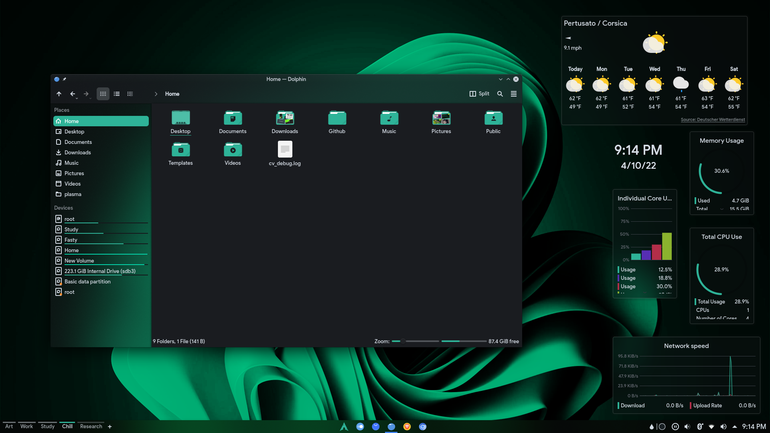Image resolution: width=770 pixels, height=433 pixels.
Task: Select the Documents folder icon
Action: pyautogui.click(x=232, y=122)
